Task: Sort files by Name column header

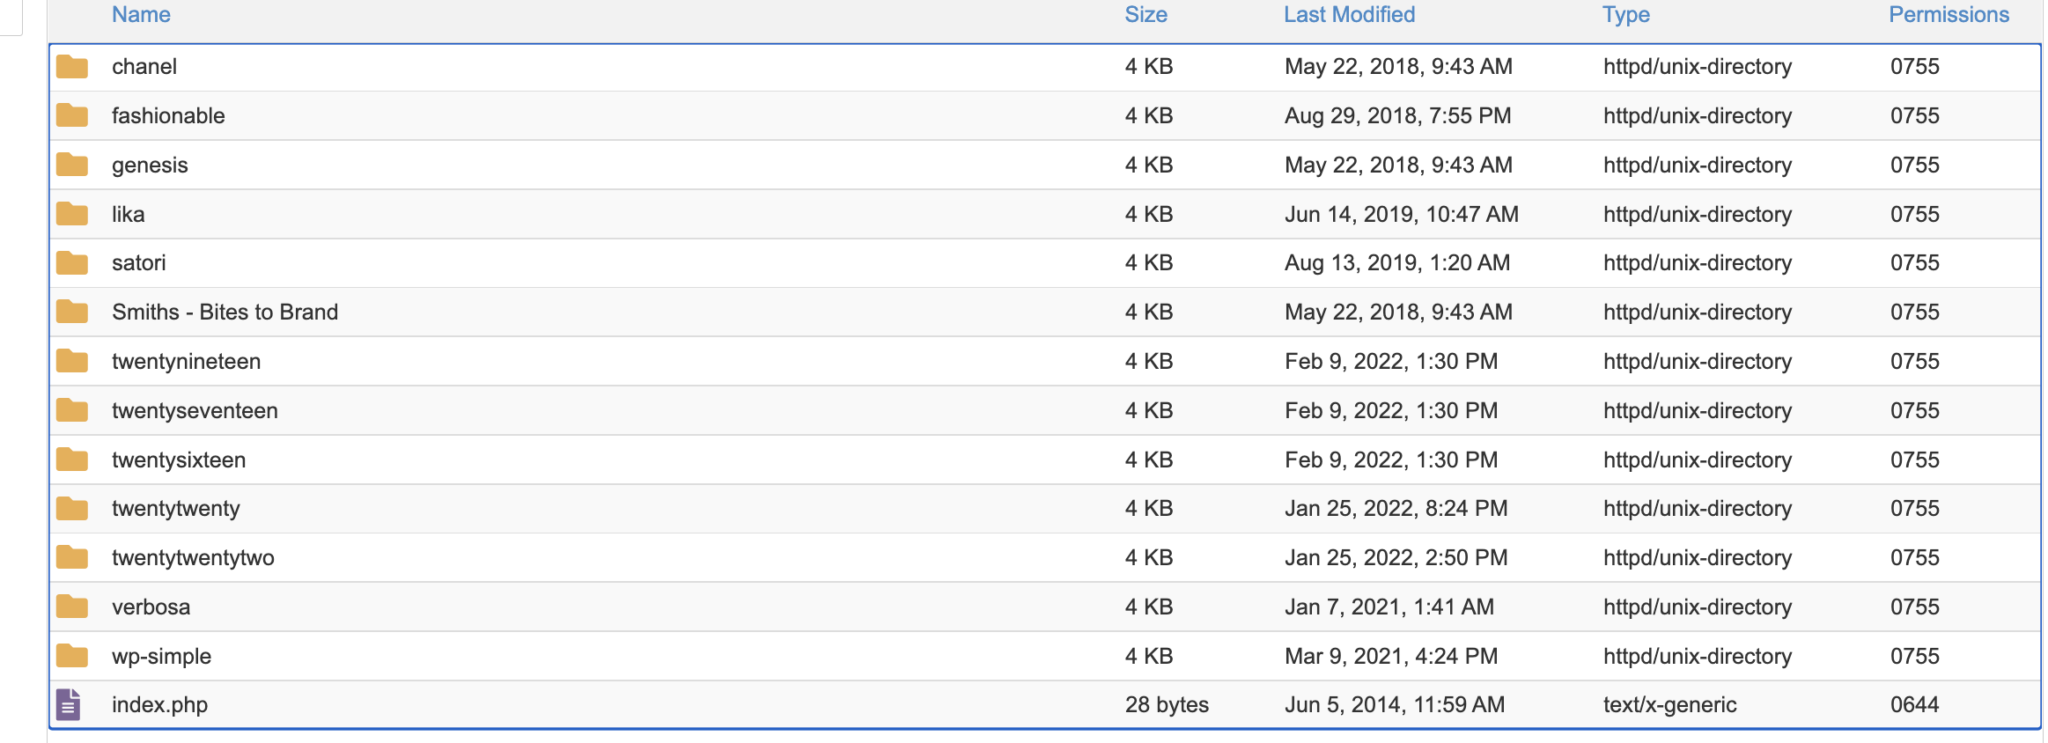Action: pos(141,15)
